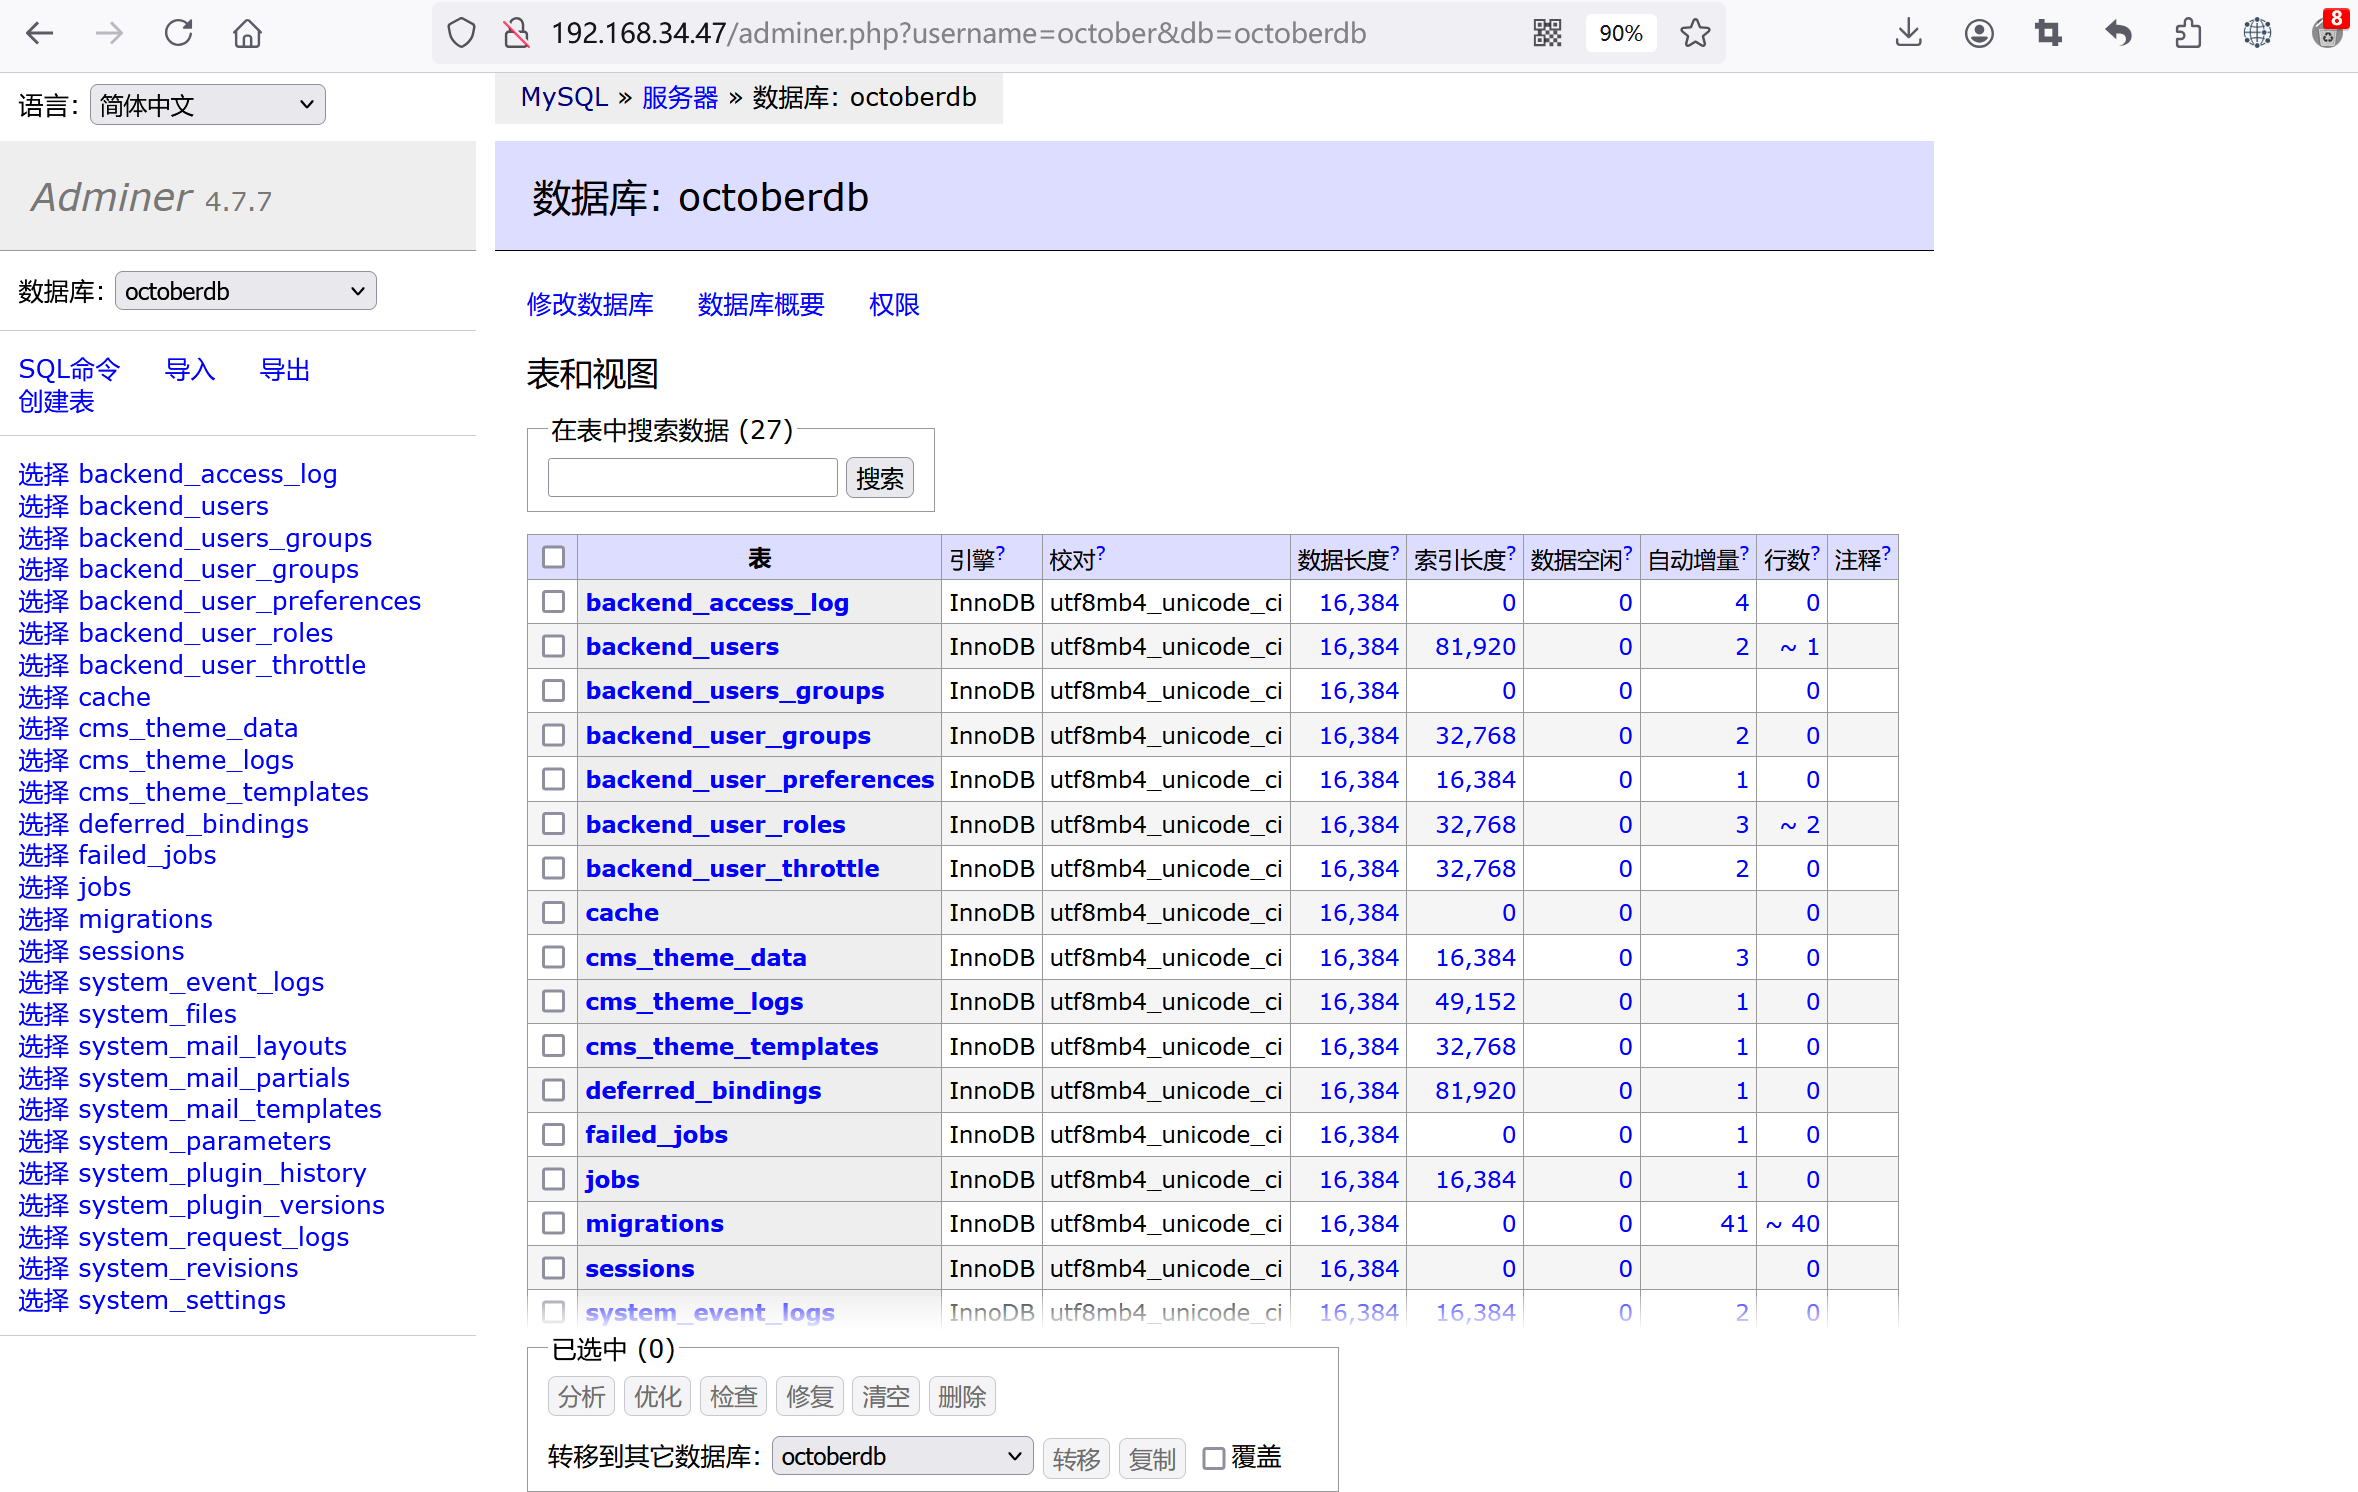Viewport: 2358px width, 1492px height.
Task: Open the 语言 language dropdown
Action: (208, 104)
